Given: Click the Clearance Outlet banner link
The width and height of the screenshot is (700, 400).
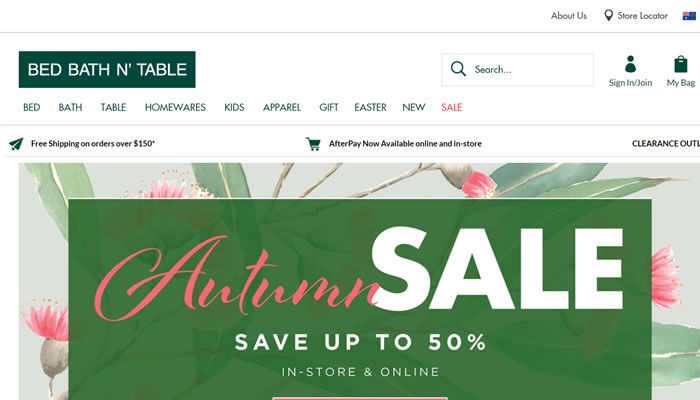Looking at the screenshot, I should click(666, 144).
